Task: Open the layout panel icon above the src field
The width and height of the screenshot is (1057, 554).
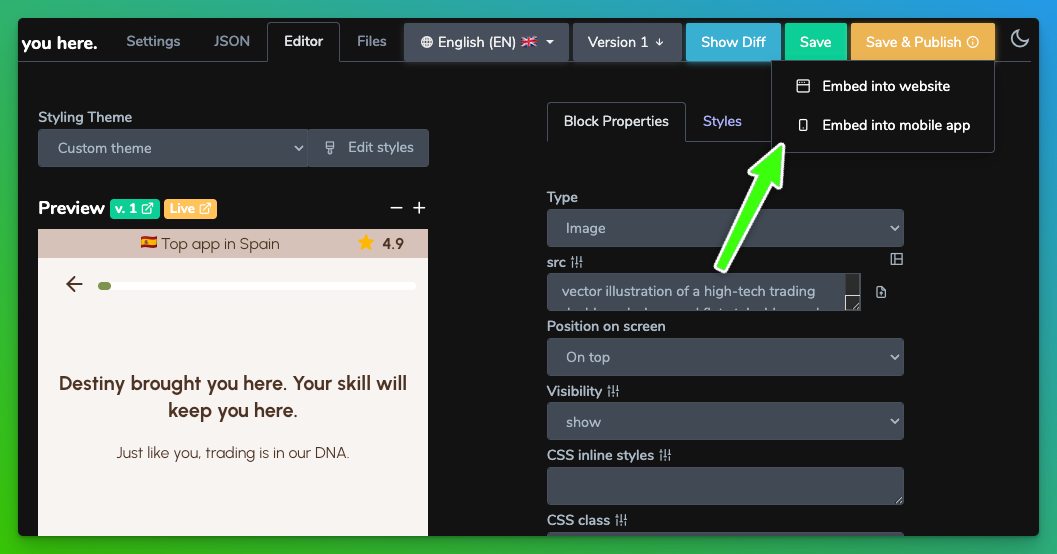Action: pyautogui.click(x=897, y=259)
